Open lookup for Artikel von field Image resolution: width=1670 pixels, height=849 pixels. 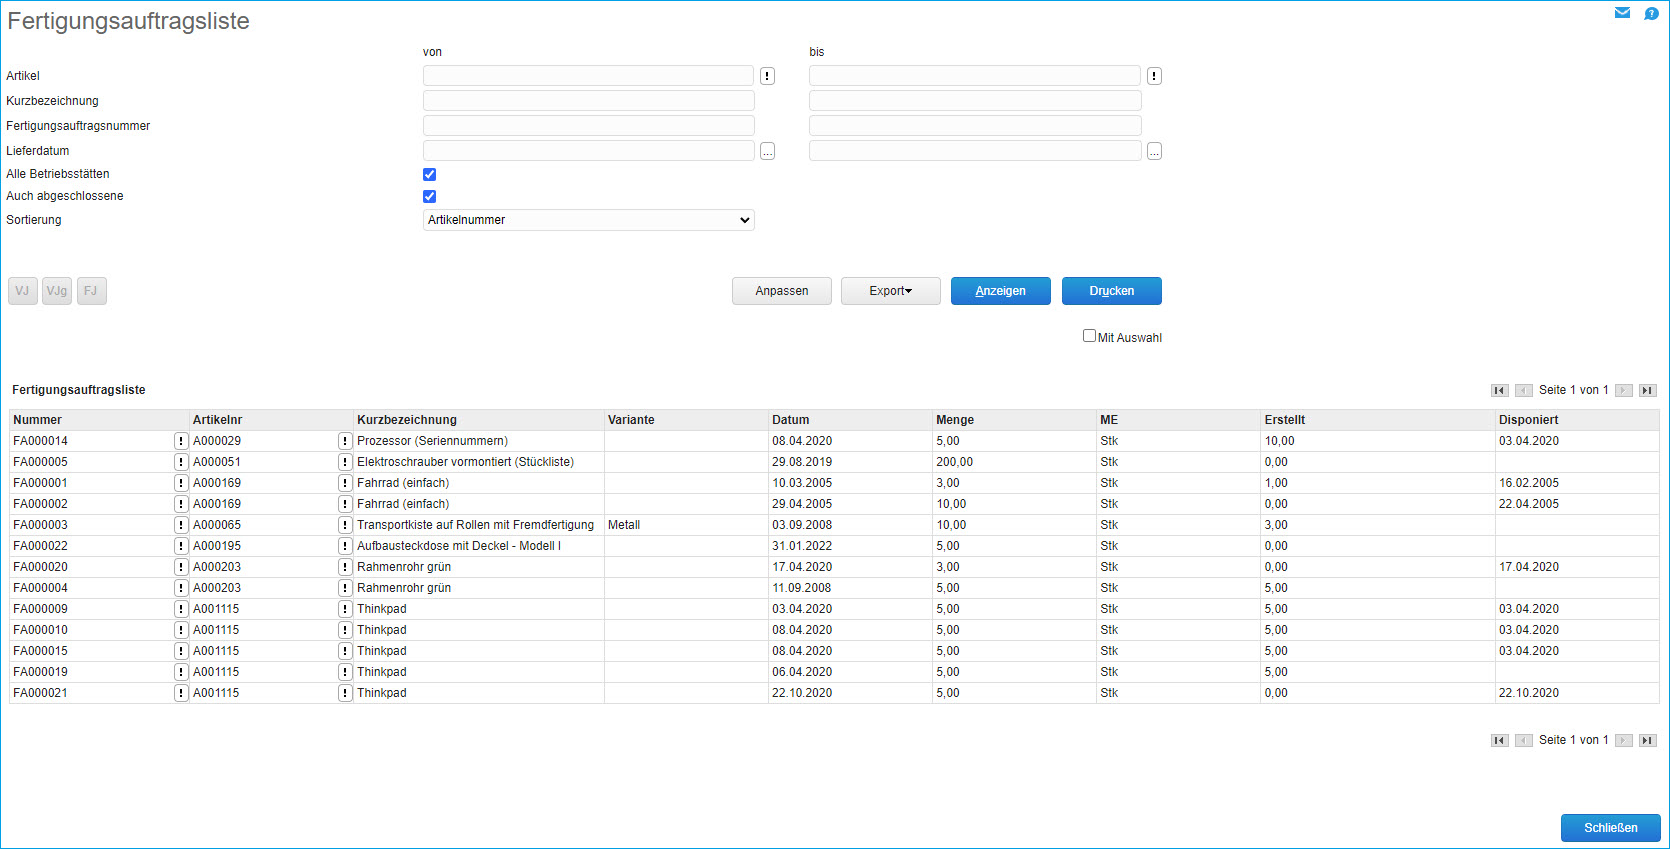767,76
